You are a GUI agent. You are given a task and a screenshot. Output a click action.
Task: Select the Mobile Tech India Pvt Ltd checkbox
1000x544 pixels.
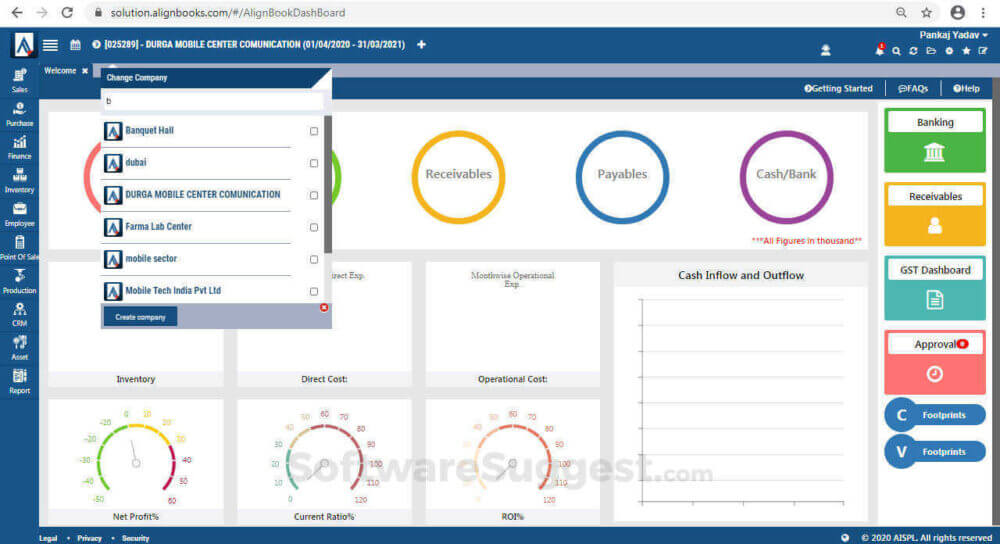pos(314,291)
